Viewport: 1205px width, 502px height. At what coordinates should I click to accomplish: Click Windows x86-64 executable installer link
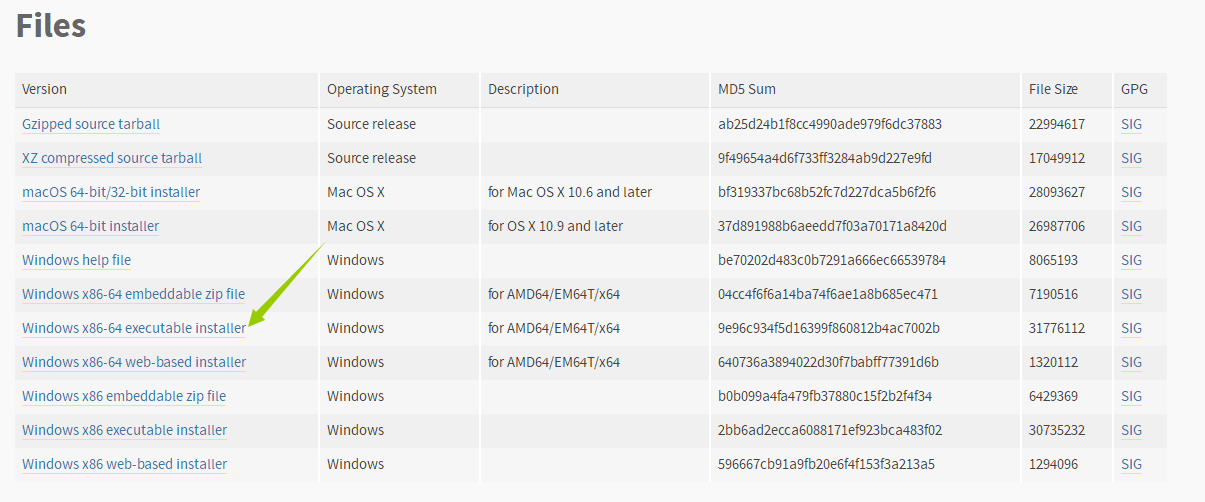point(133,328)
